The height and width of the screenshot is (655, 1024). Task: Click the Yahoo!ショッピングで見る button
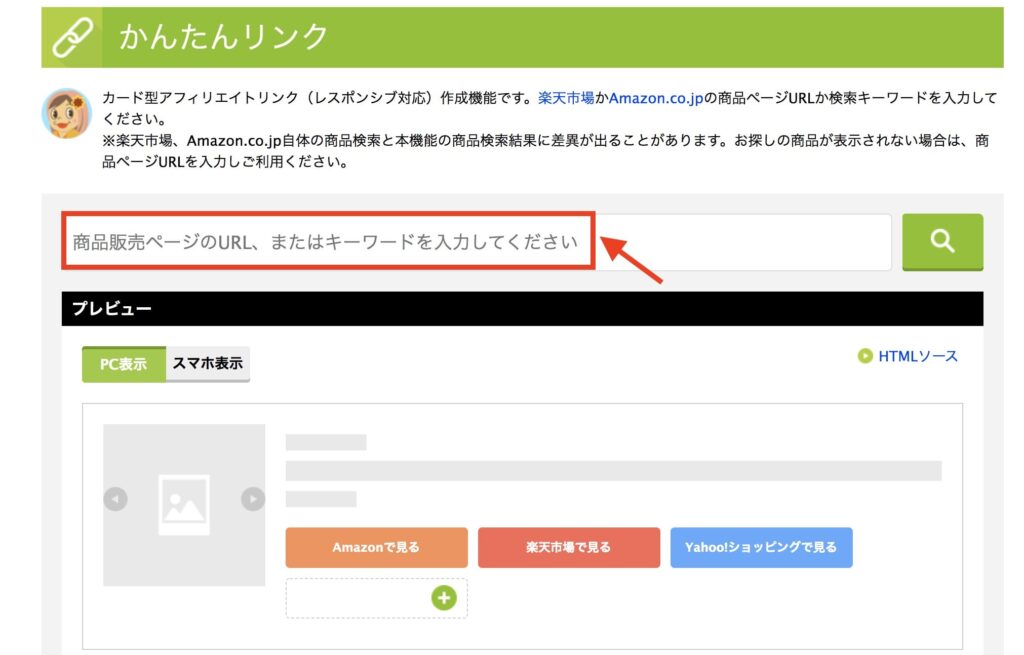(x=761, y=547)
